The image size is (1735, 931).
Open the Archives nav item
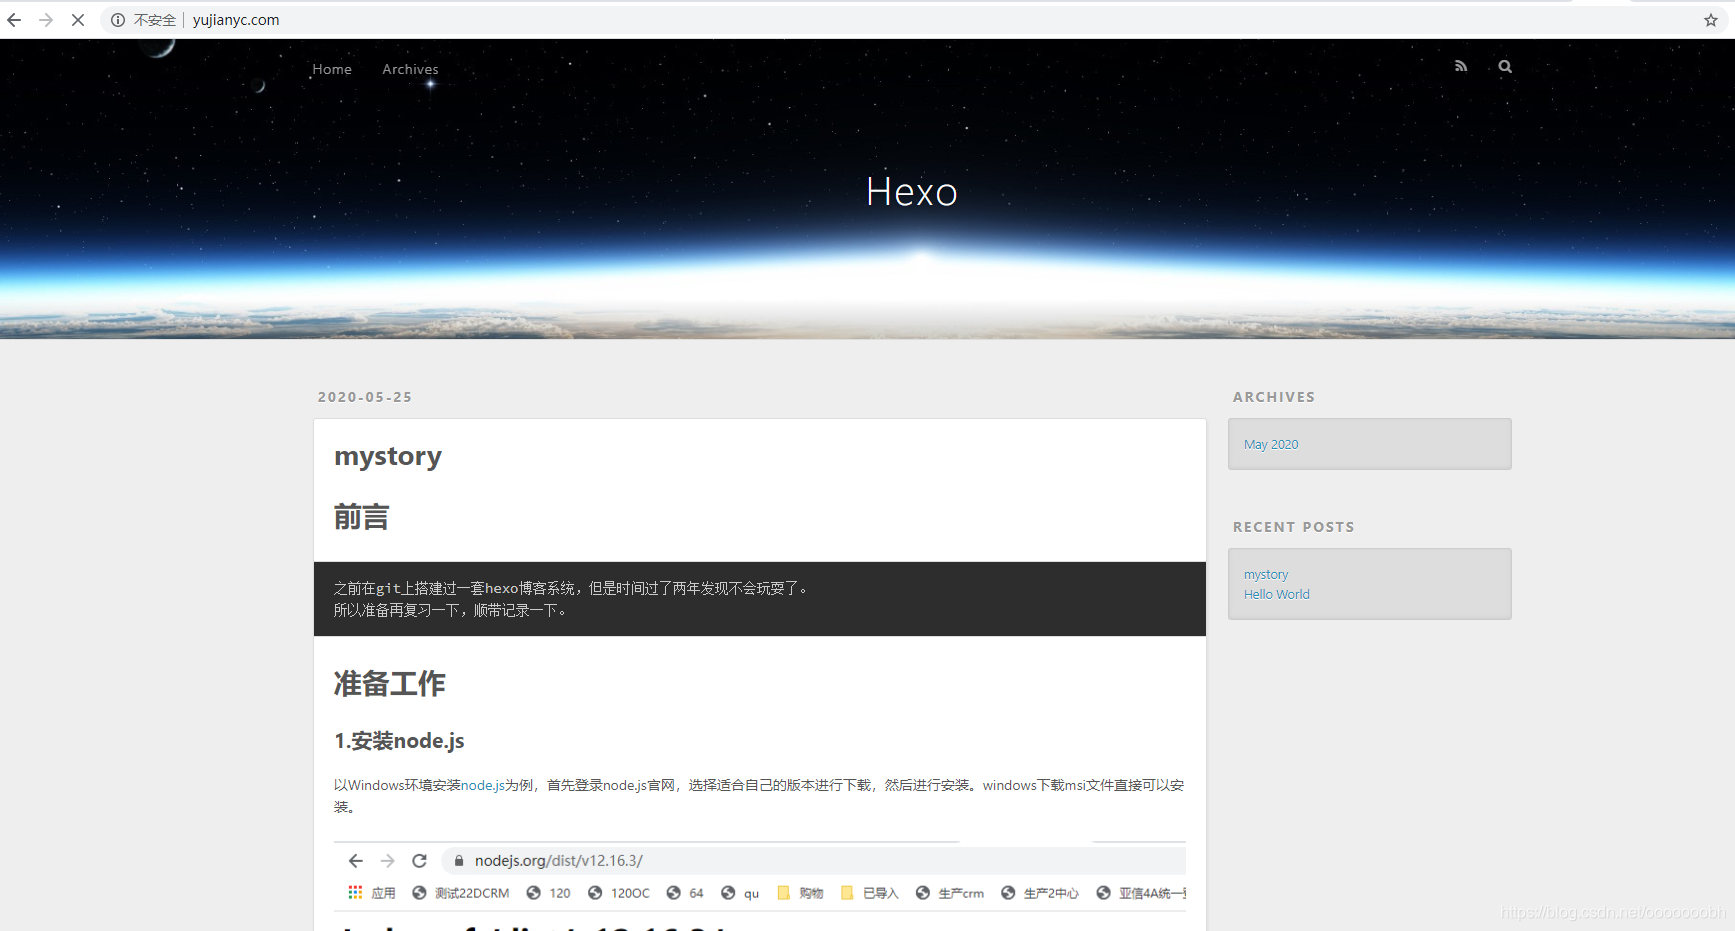tap(410, 69)
